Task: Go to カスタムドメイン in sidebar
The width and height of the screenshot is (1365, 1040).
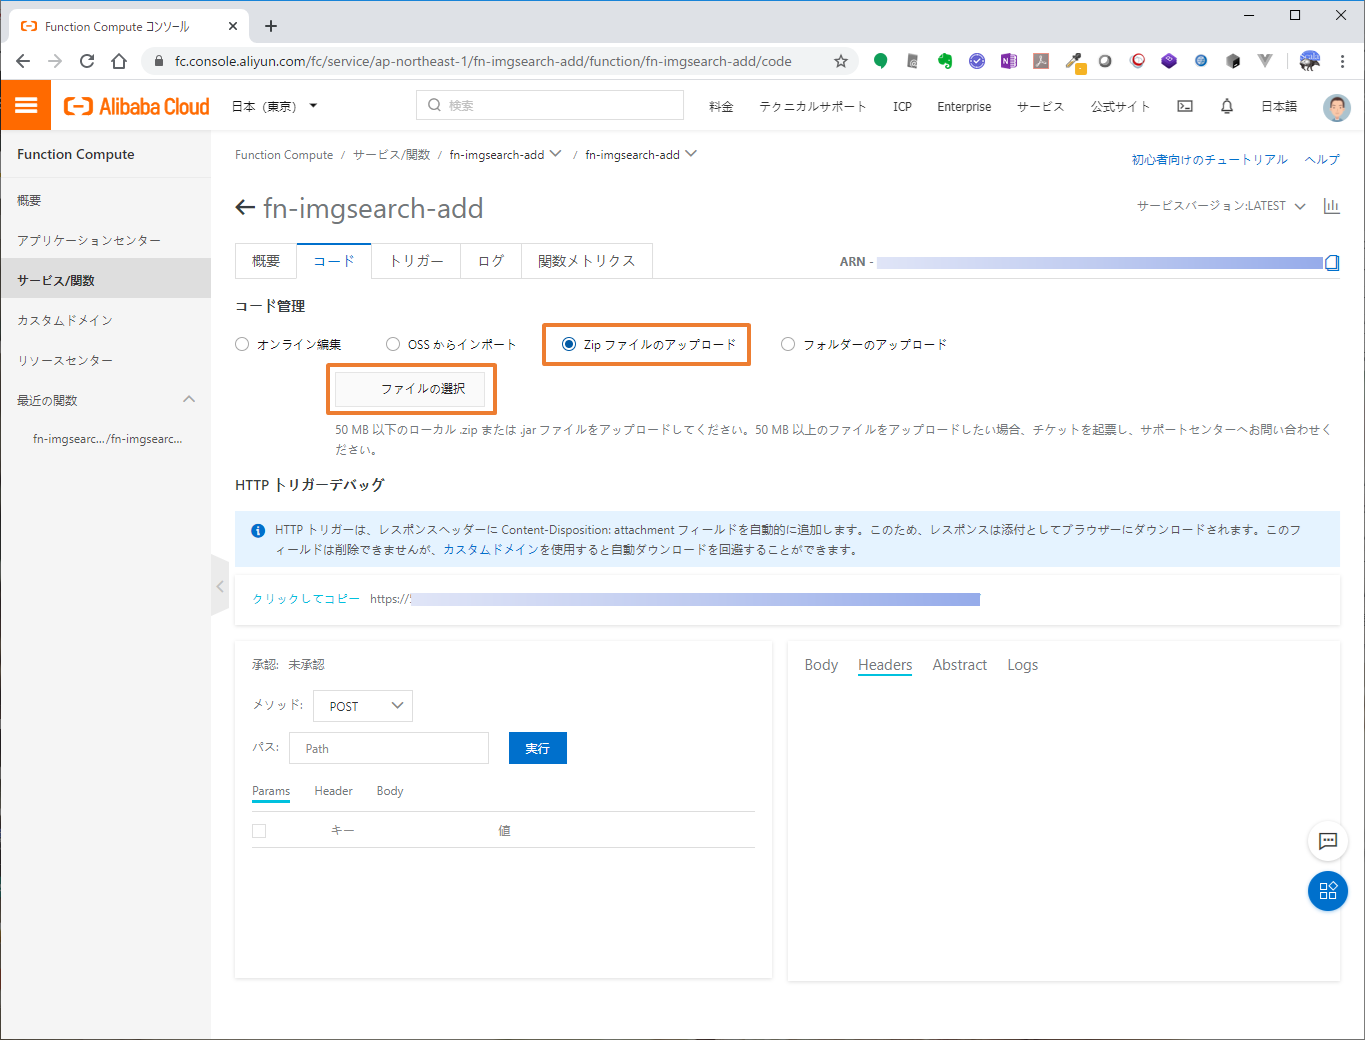Action: coord(65,320)
